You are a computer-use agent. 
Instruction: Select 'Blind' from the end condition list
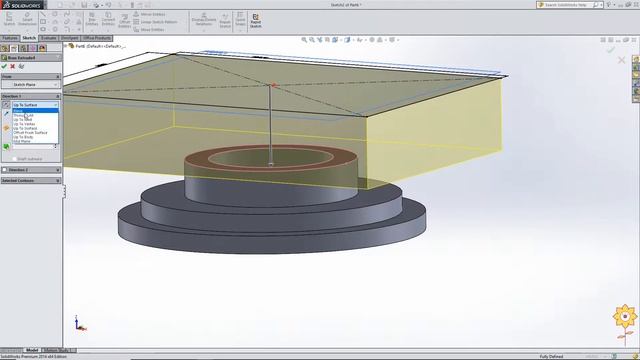(x=36, y=111)
